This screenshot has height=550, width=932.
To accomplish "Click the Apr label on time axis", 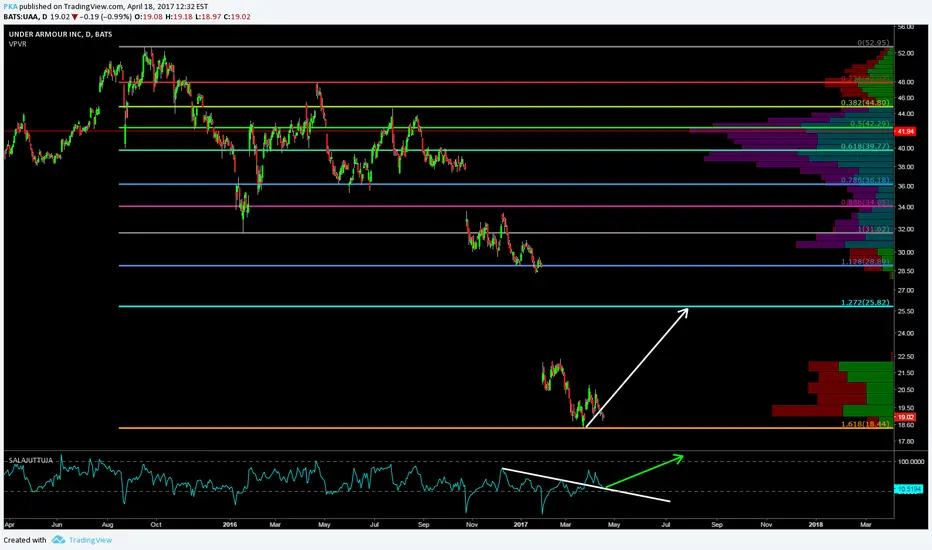I will coord(10,524).
